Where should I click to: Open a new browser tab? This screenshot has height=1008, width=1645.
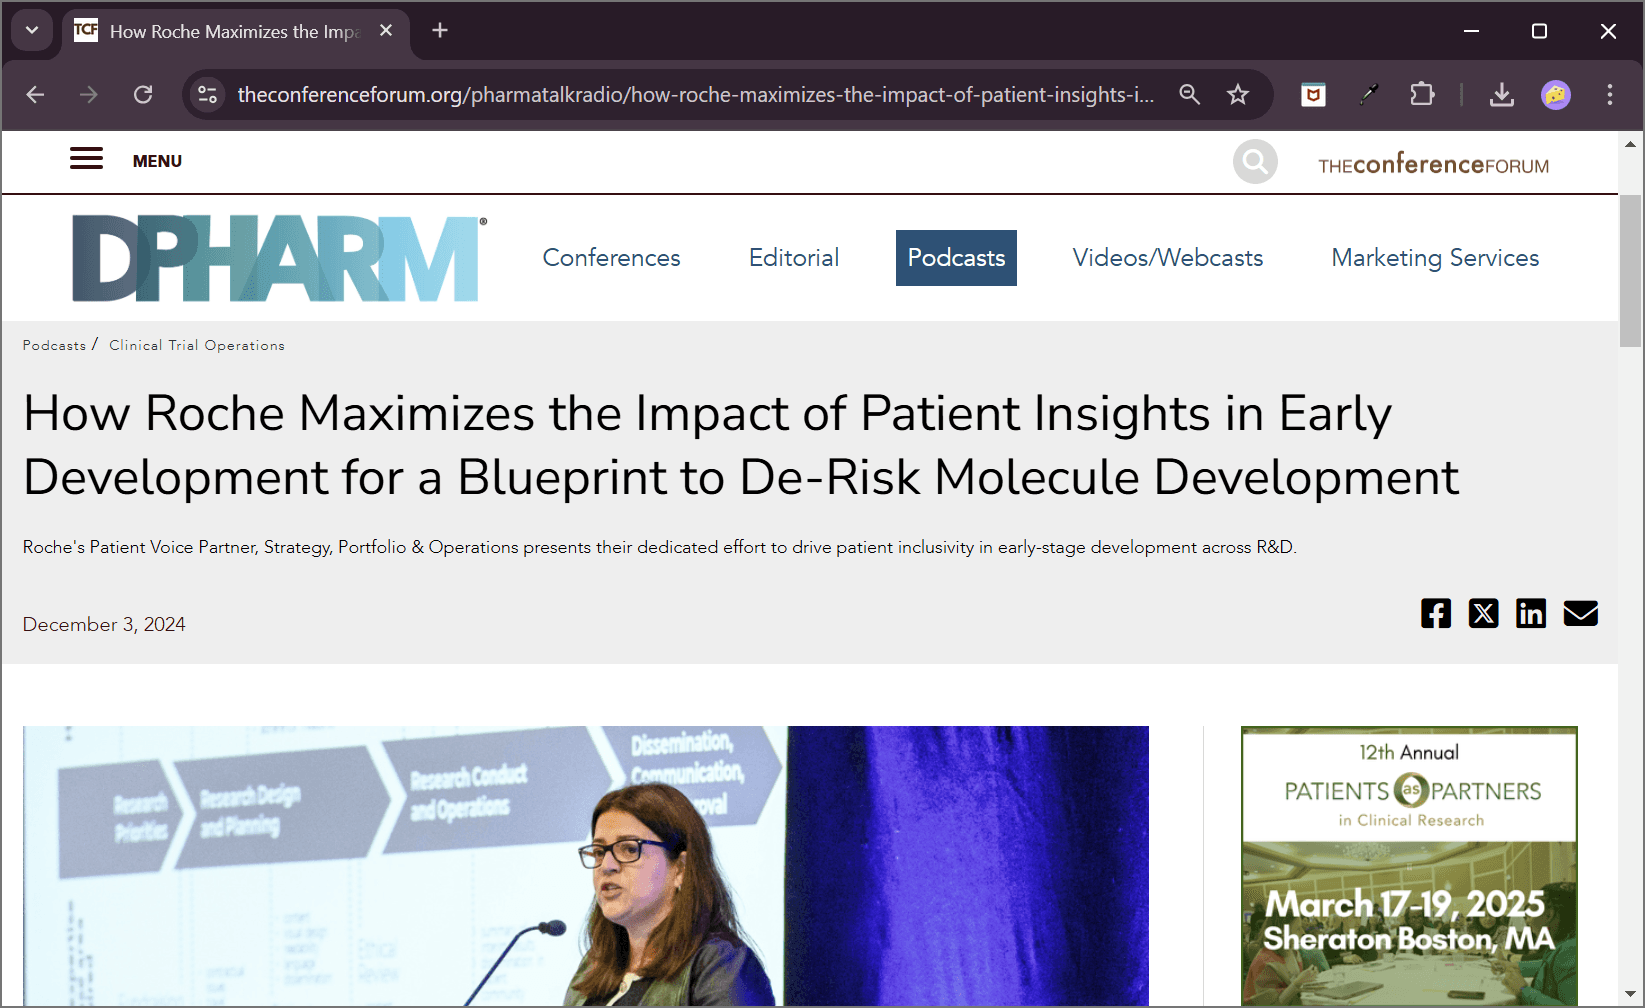(x=440, y=31)
